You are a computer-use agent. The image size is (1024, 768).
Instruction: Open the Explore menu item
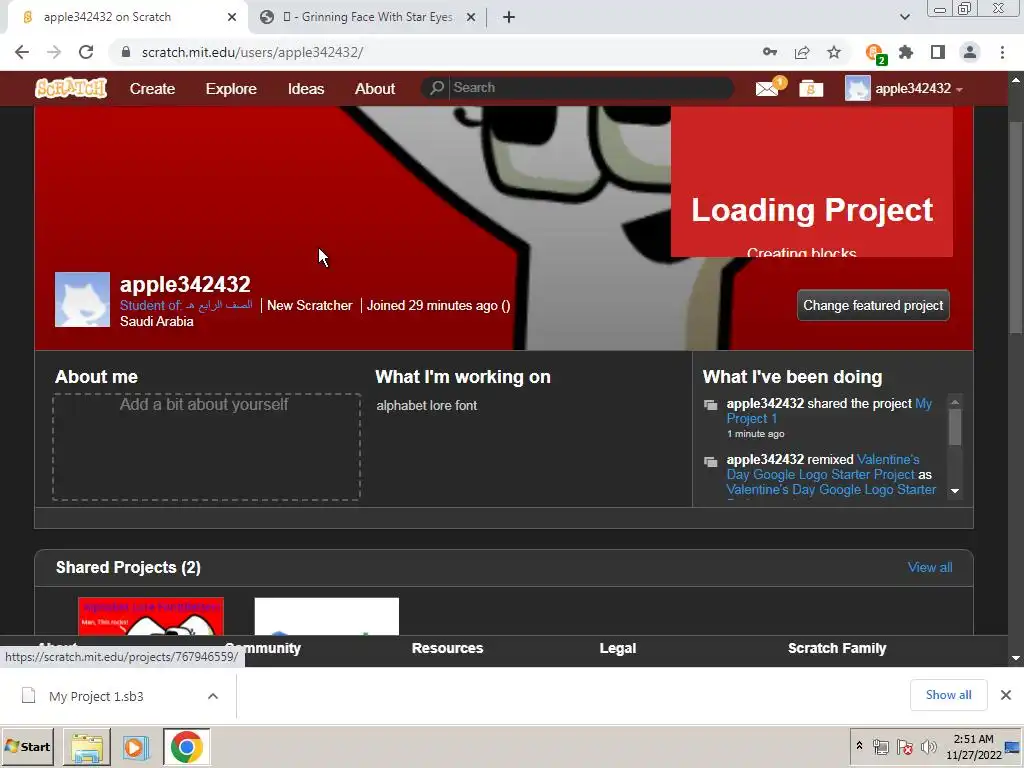pos(231,88)
